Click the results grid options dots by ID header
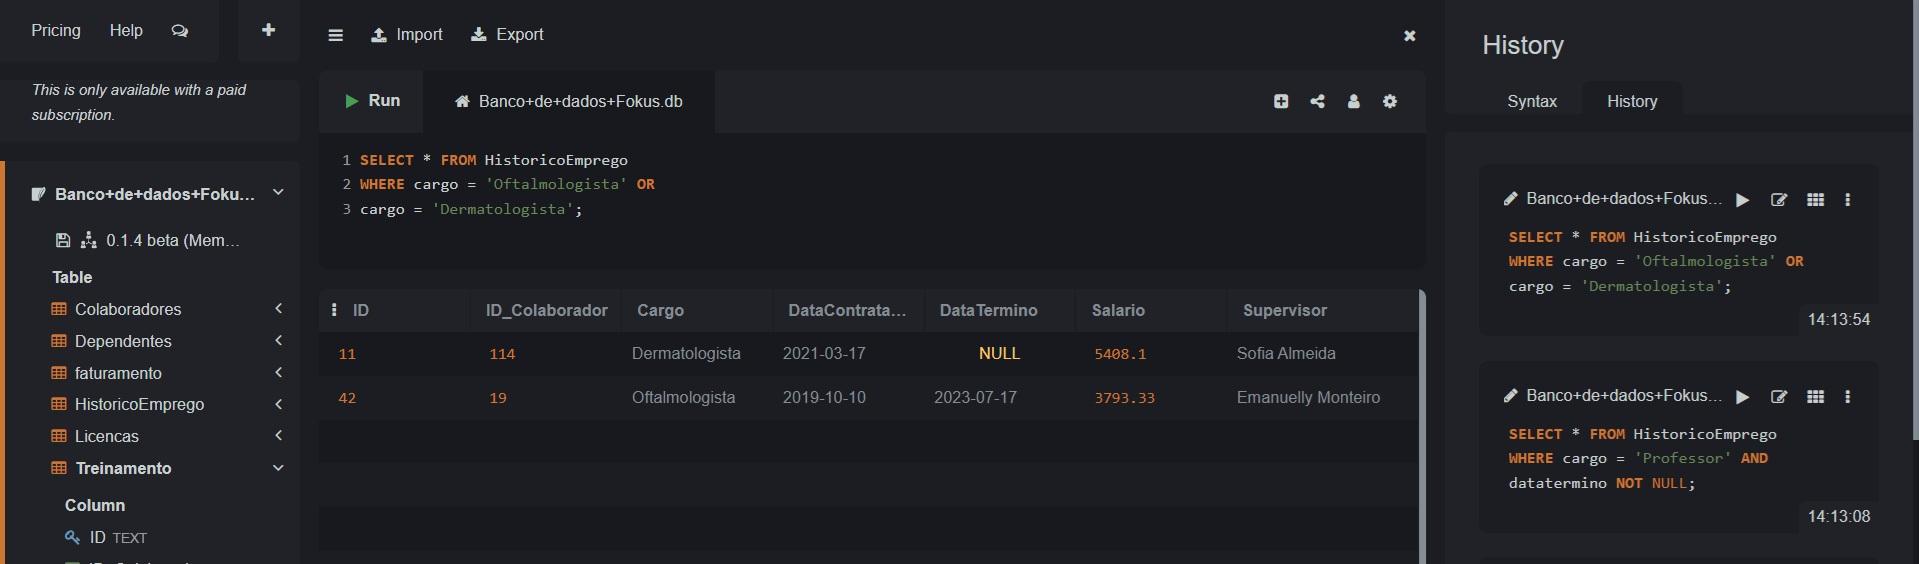 tap(334, 310)
